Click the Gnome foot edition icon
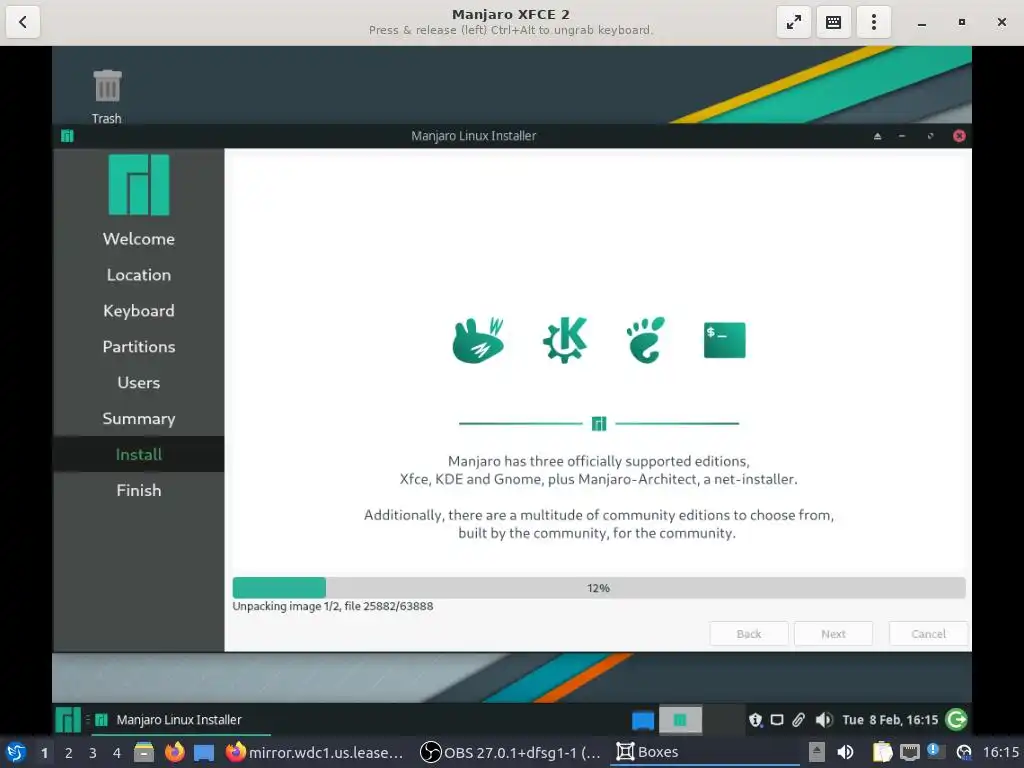 (645, 340)
